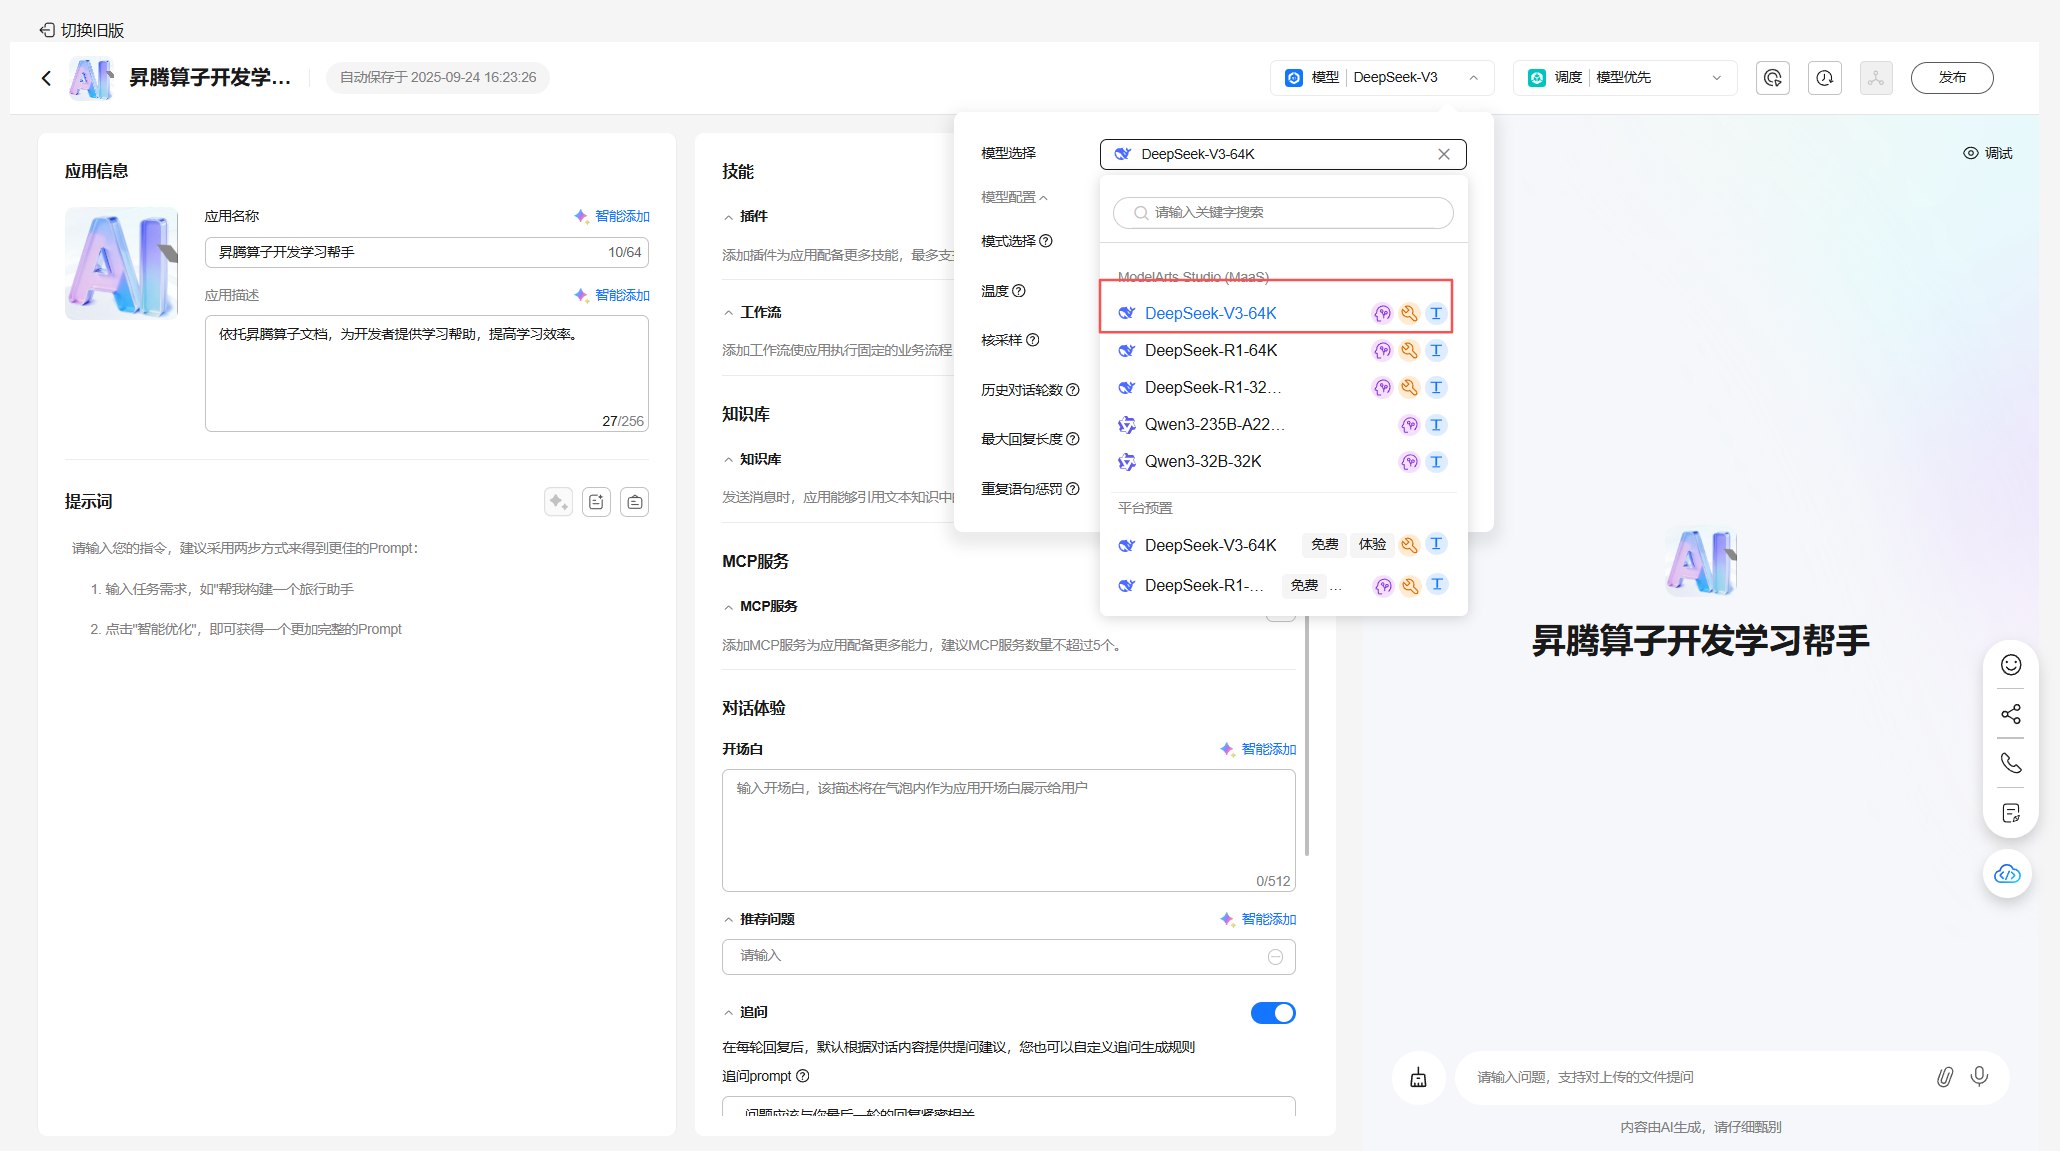Click the paperclip attachment icon in chat
This screenshot has width=2060, height=1151.
click(1944, 1077)
